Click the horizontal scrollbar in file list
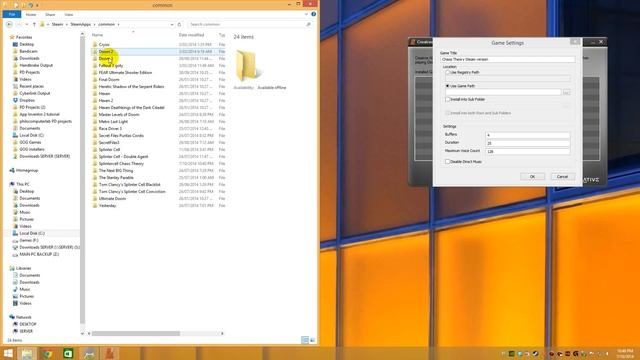 [136, 333]
